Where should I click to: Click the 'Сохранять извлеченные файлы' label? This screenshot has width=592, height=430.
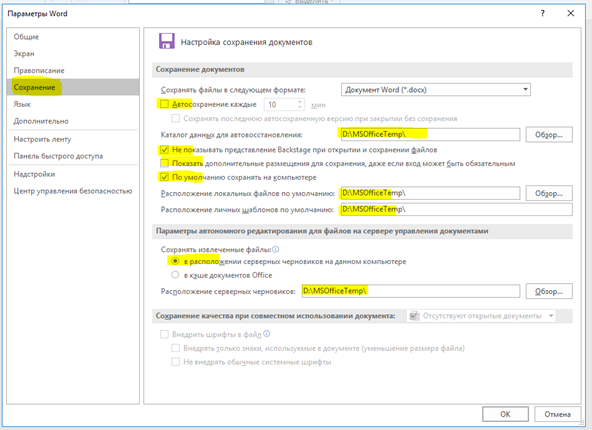(x=216, y=250)
